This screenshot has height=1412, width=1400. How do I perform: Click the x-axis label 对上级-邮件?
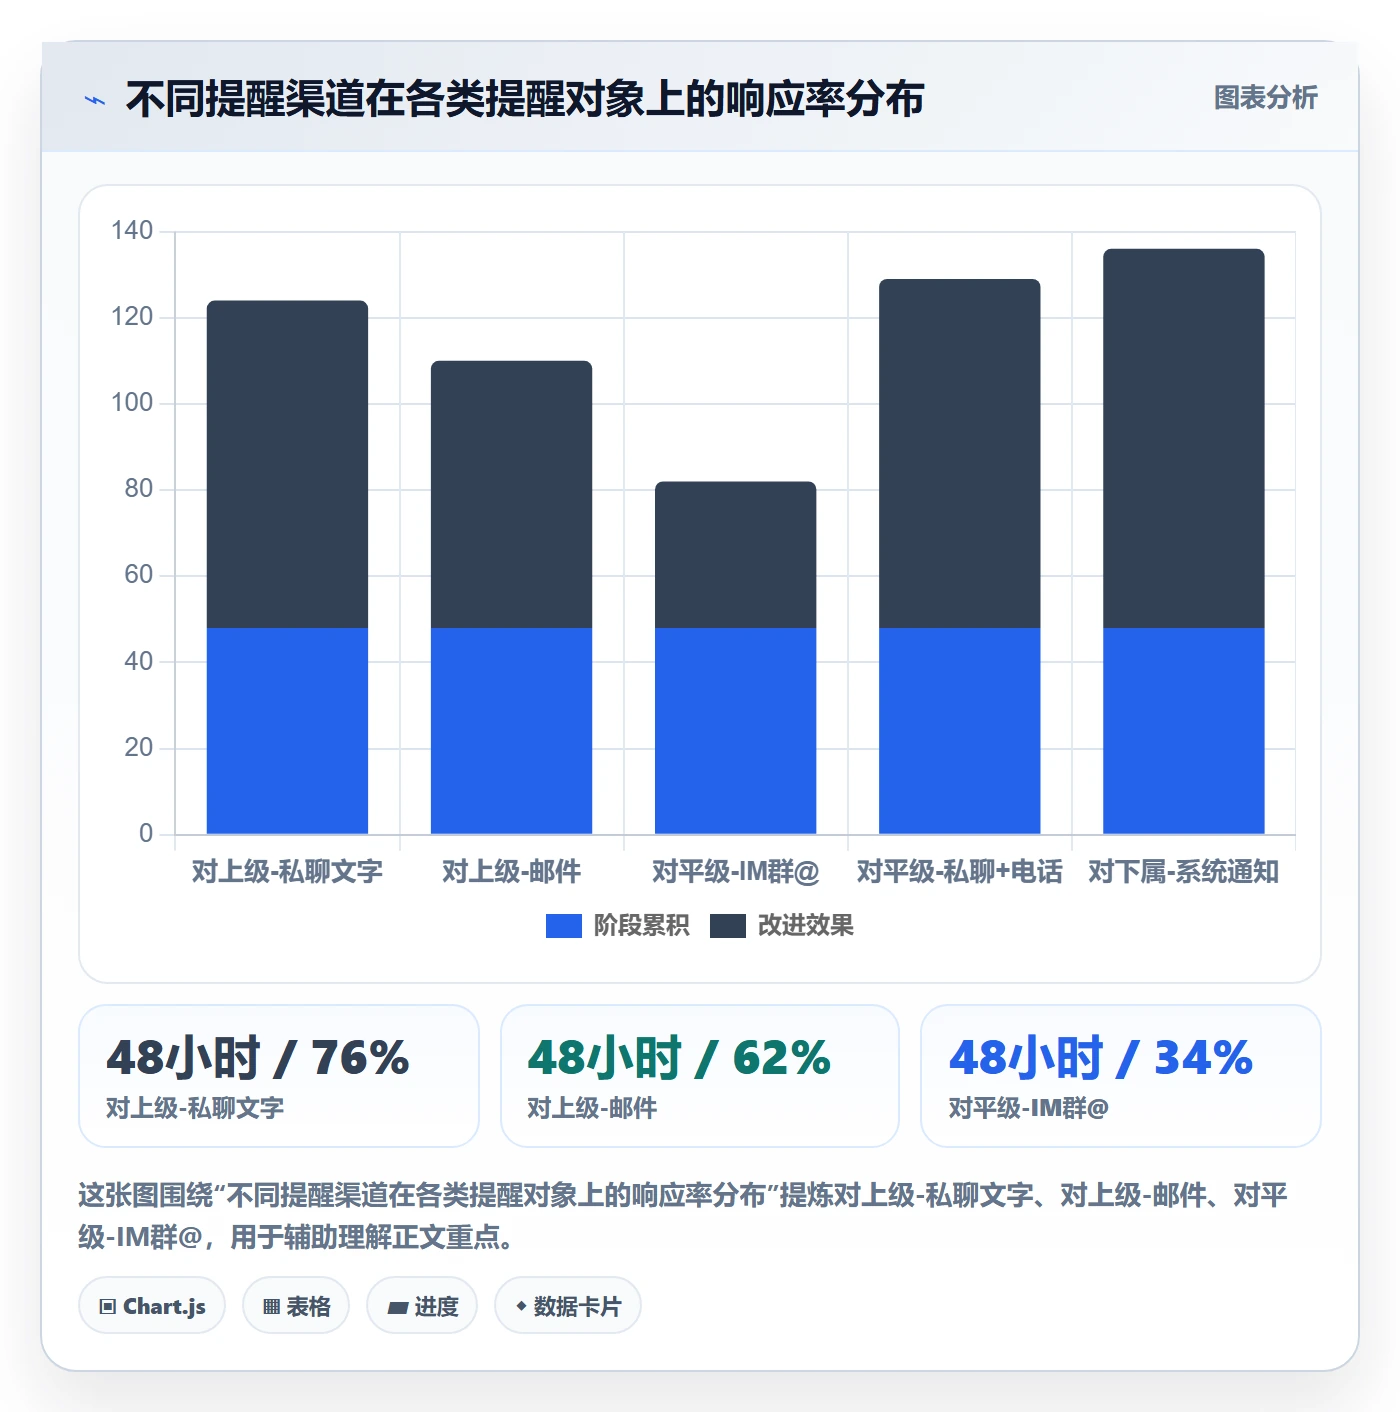511,872
